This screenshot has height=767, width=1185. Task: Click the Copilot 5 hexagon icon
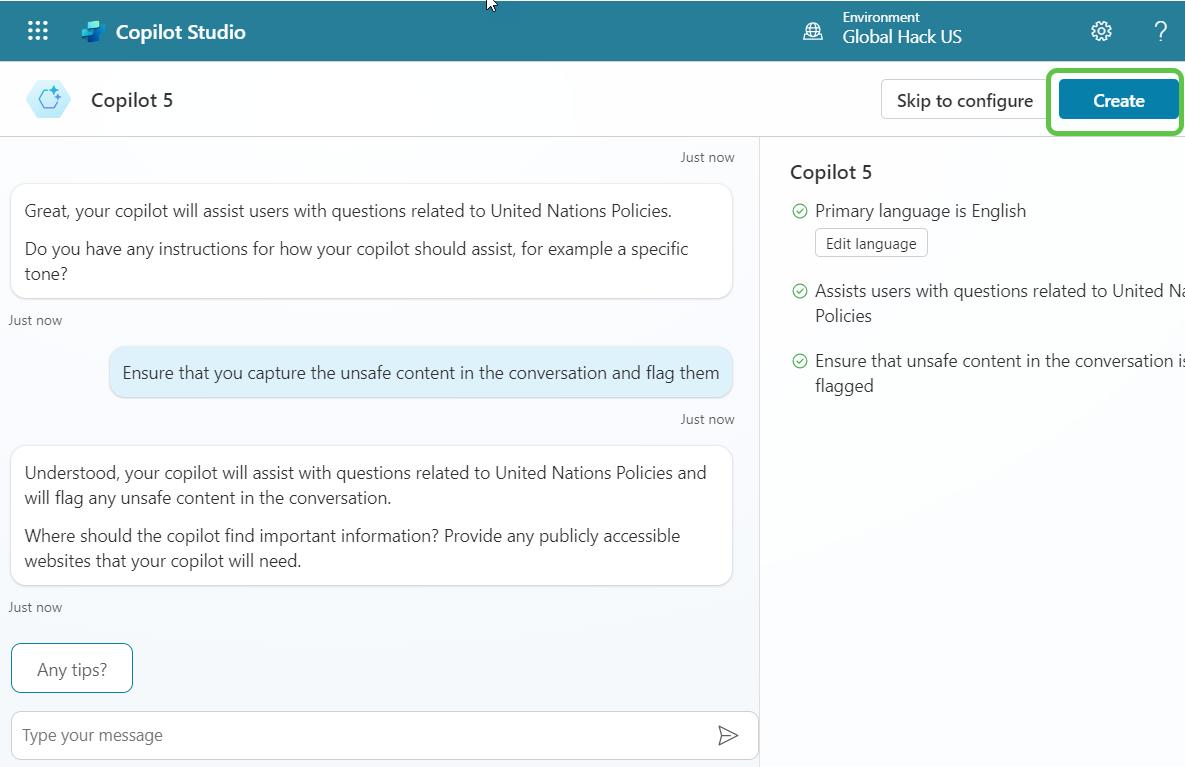point(48,99)
